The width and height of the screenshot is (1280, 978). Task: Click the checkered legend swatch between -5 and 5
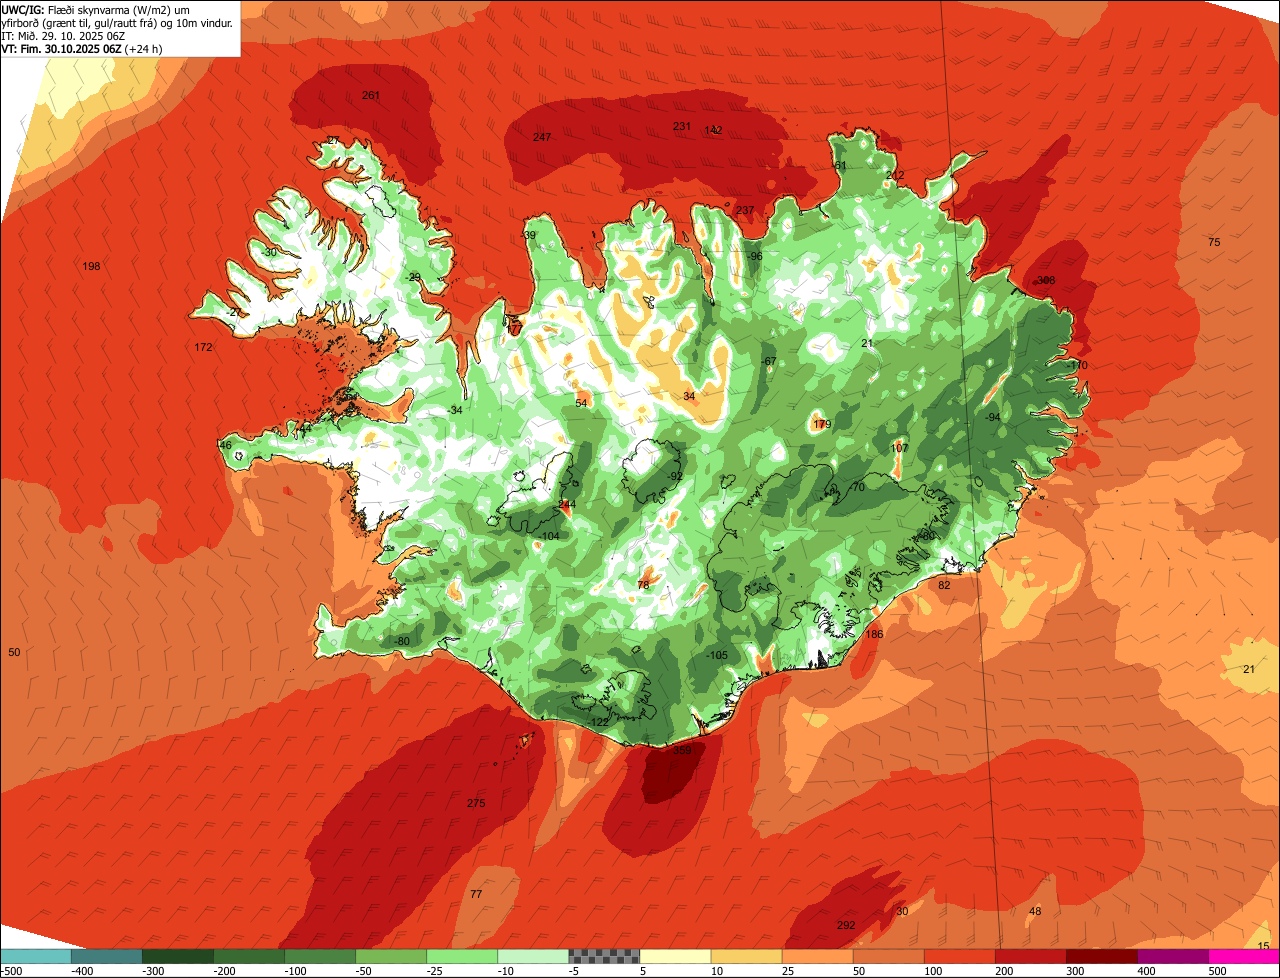point(604,956)
